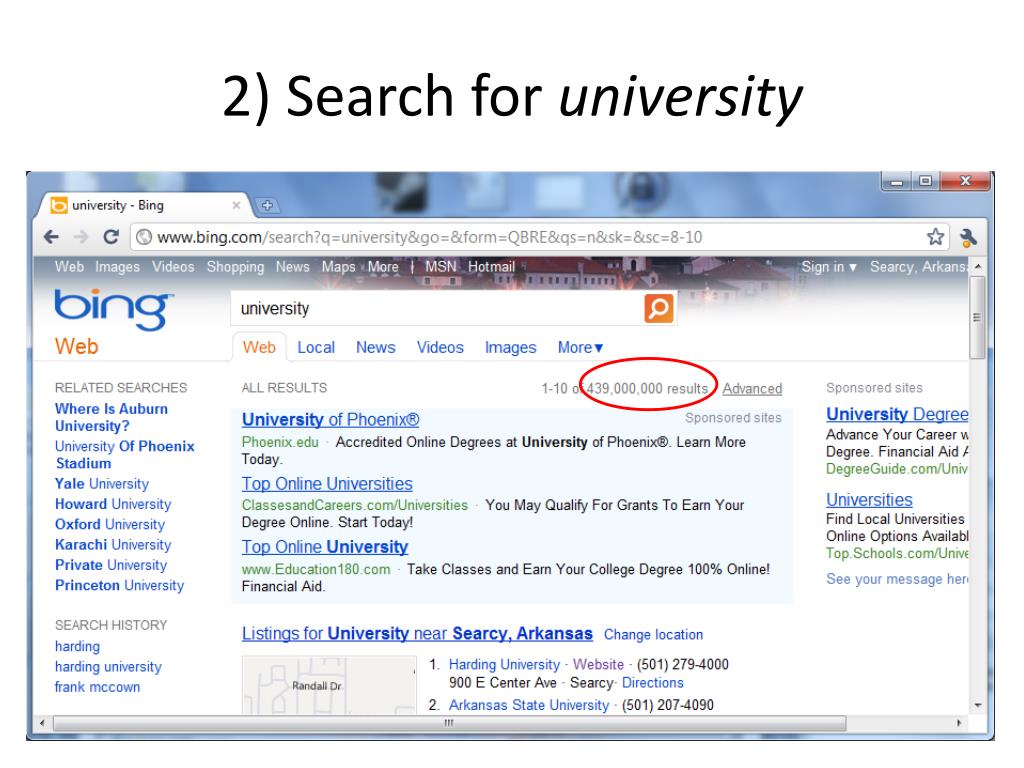Open Maps in the top navigation bar

tap(338, 267)
